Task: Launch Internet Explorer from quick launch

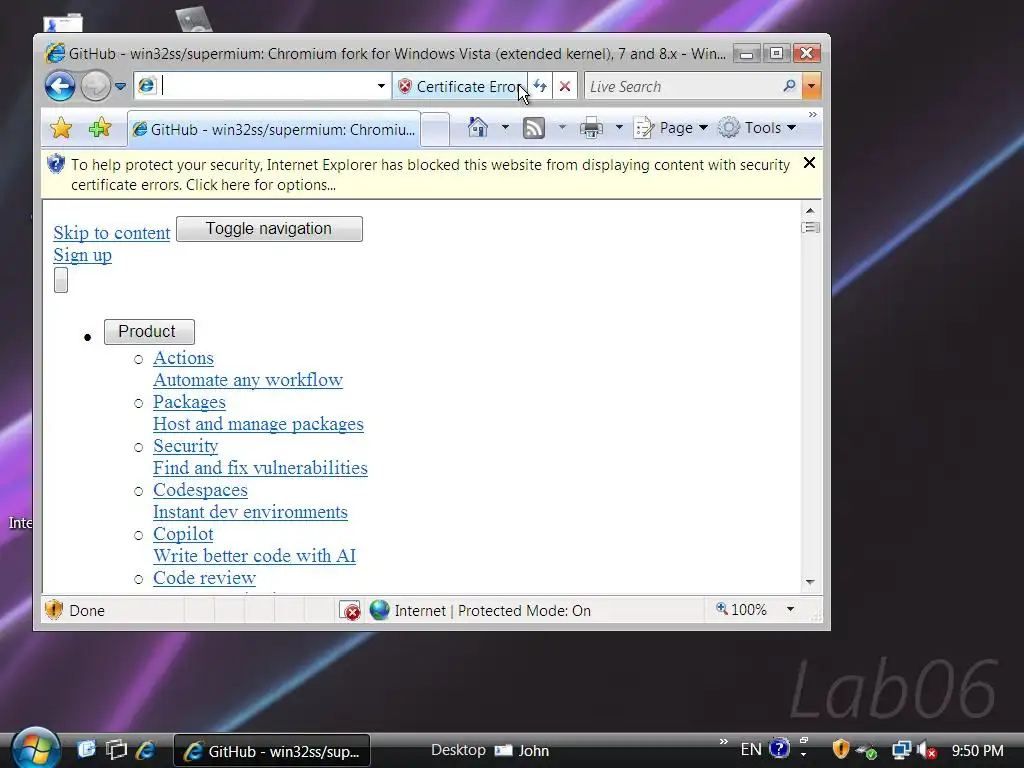Action: coord(146,750)
